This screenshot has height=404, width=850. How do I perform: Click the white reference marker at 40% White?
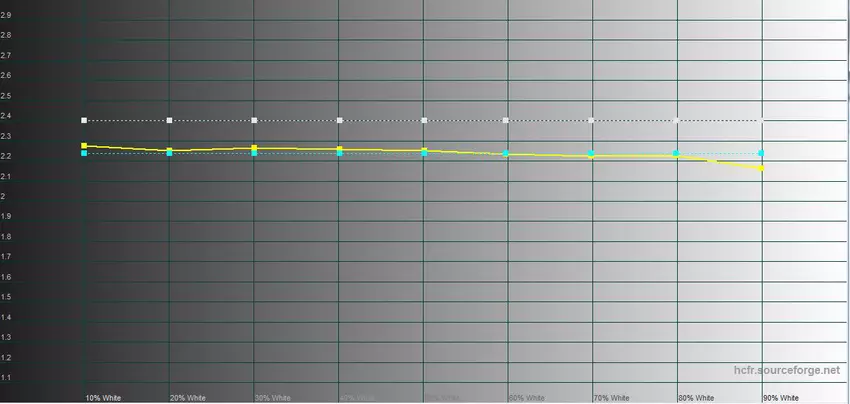pos(340,120)
